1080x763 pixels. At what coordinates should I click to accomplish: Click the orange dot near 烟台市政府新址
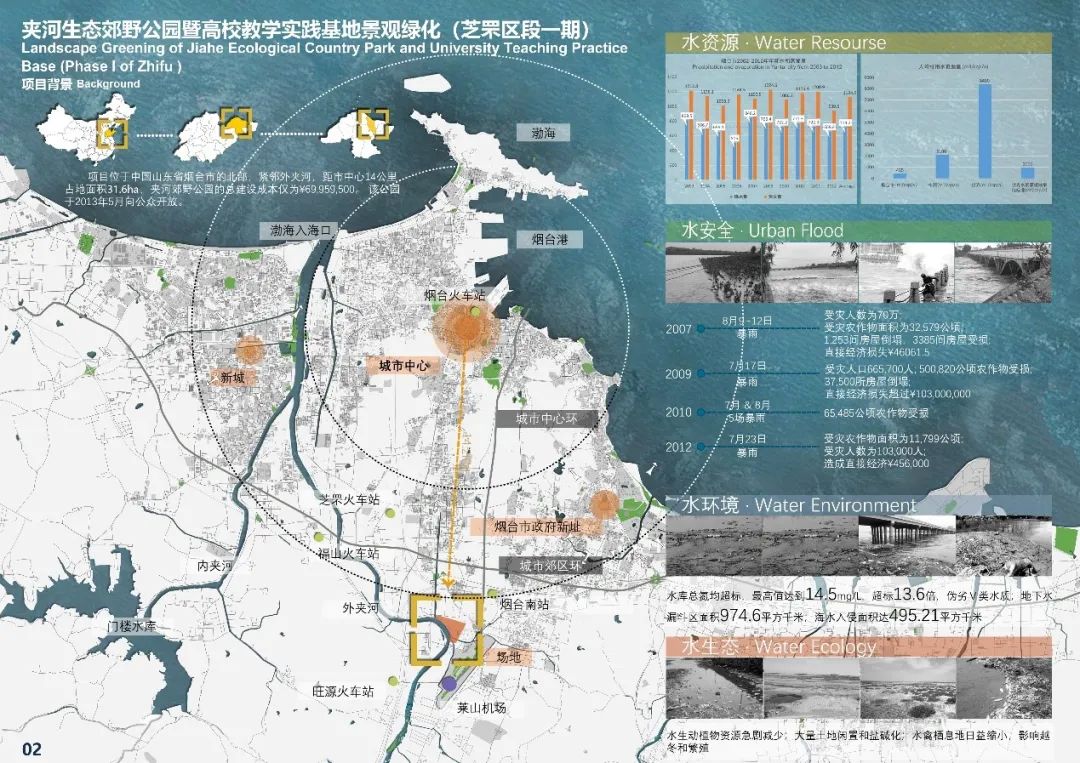(x=604, y=504)
